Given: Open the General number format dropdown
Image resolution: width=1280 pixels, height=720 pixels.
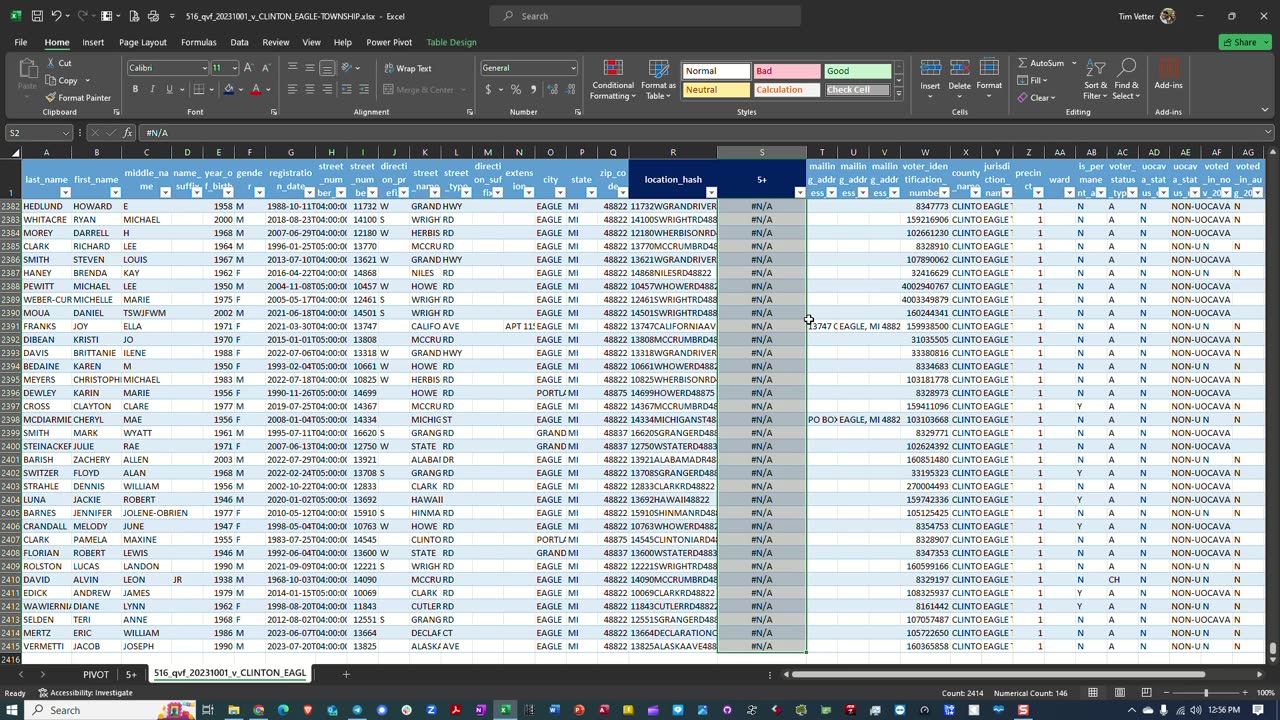Looking at the screenshot, I should point(573,68).
